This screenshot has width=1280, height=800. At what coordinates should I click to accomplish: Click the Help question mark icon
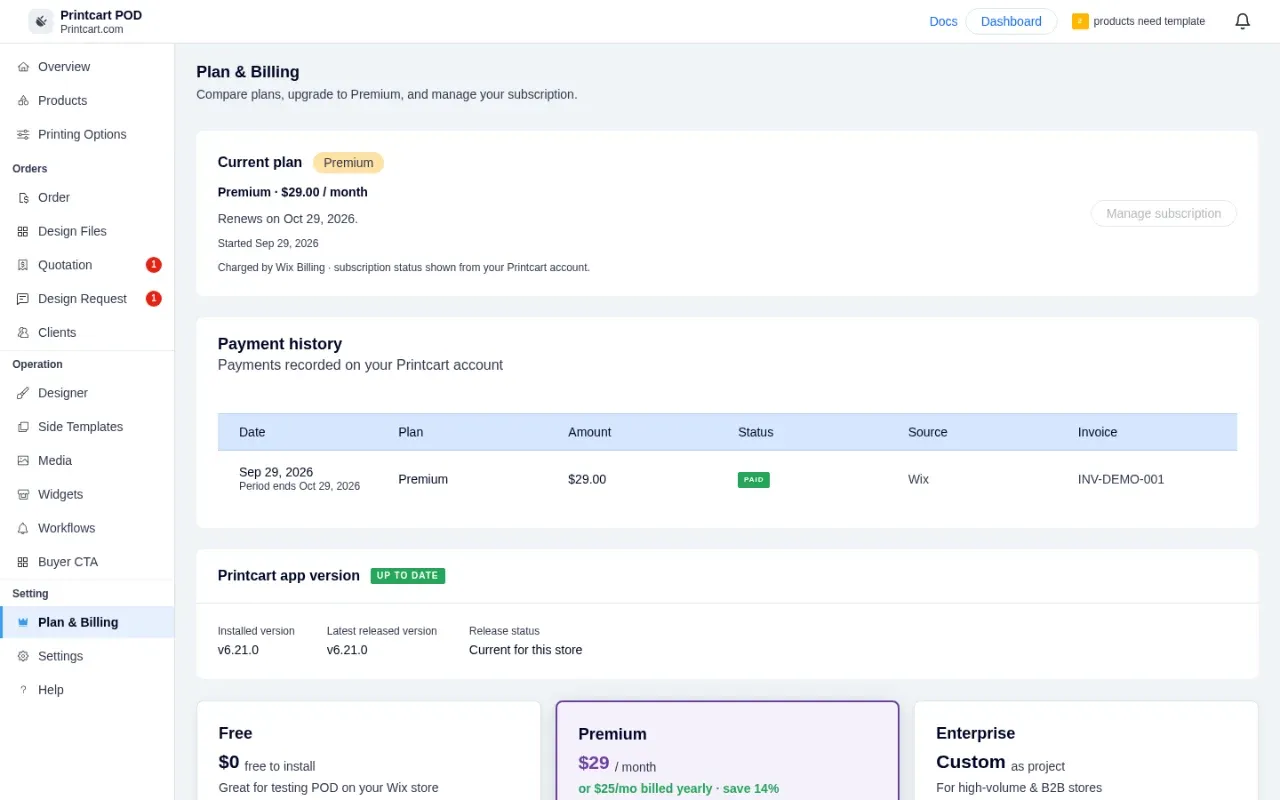point(23,690)
